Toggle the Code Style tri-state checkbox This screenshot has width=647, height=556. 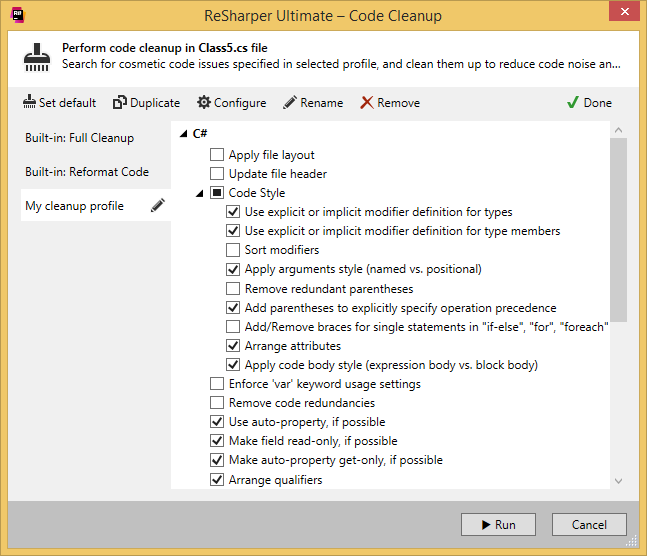(x=217, y=192)
